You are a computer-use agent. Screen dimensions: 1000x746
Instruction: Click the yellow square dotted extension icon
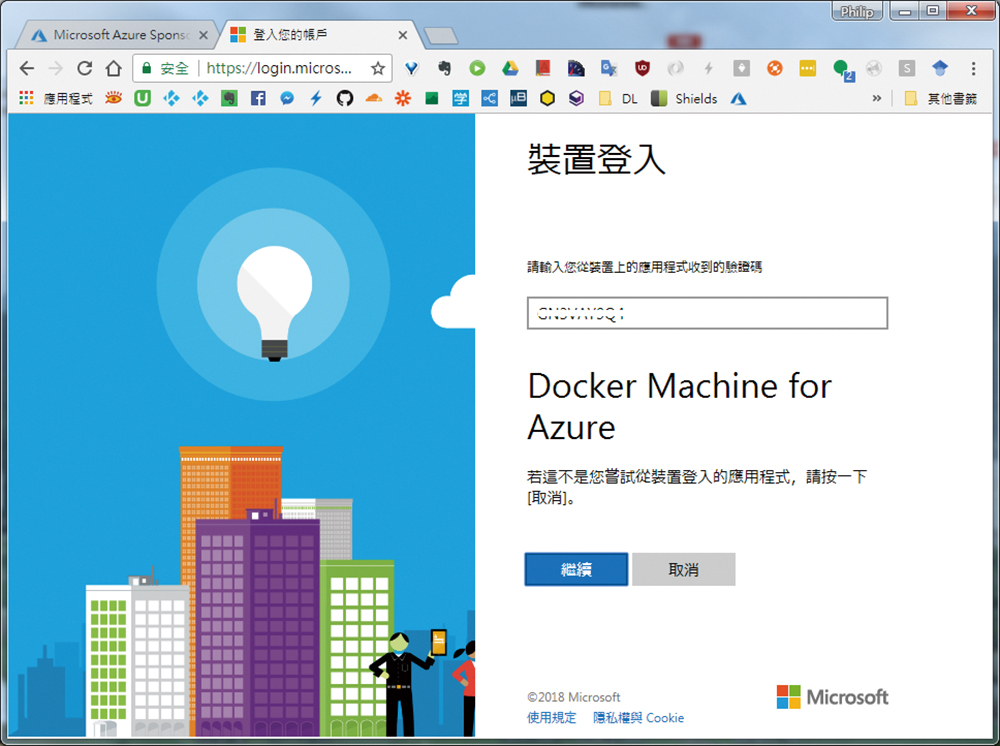(807, 68)
